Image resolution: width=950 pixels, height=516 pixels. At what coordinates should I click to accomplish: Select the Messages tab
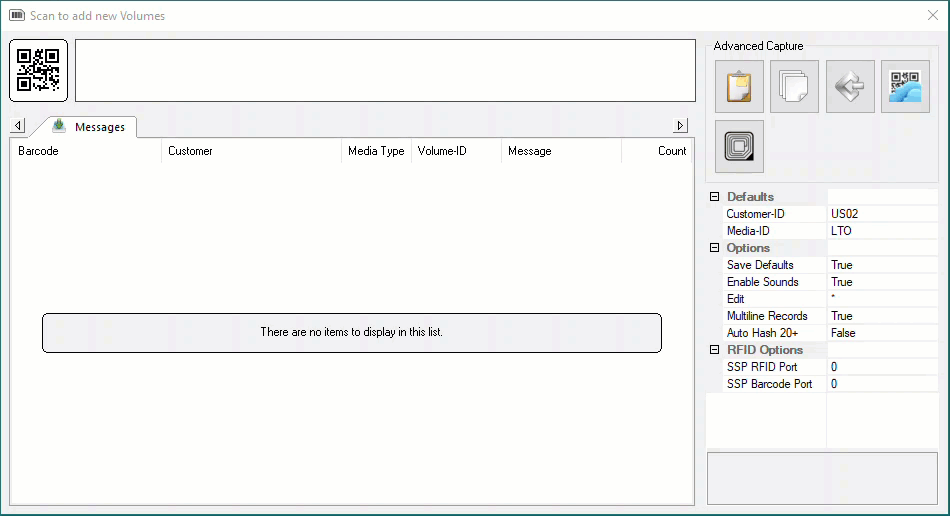tap(88, 127)
